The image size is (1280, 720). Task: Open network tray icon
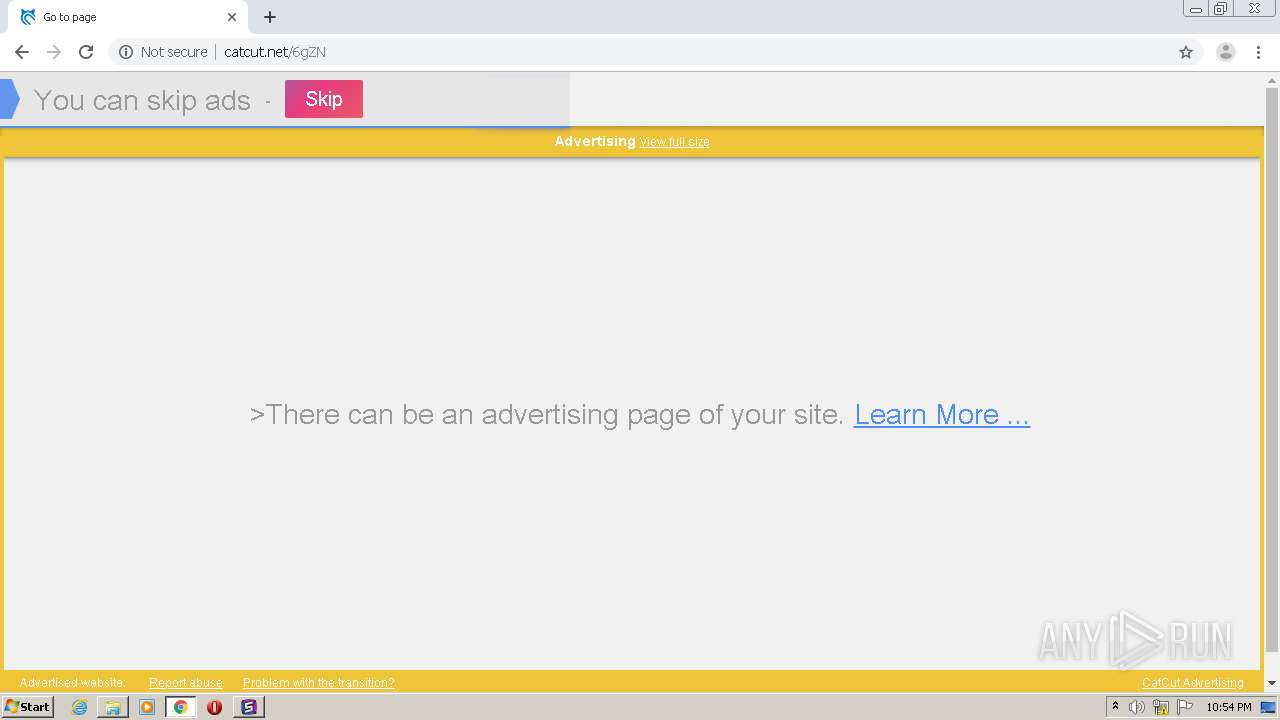[1161, 707]
